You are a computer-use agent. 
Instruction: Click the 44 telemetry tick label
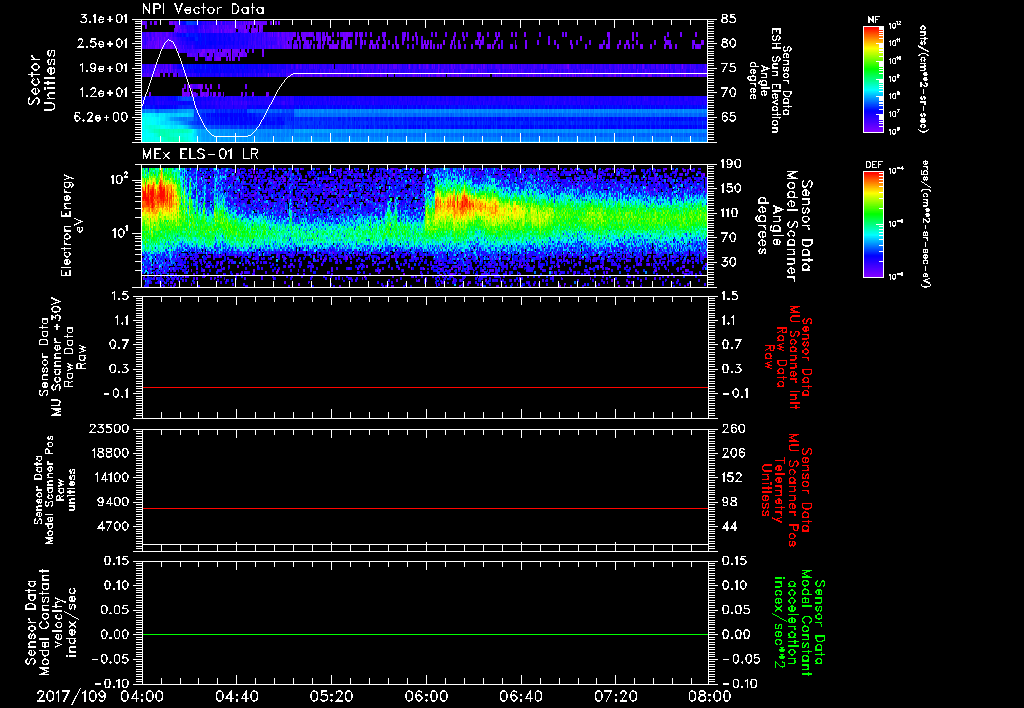[x=729, y=526]
